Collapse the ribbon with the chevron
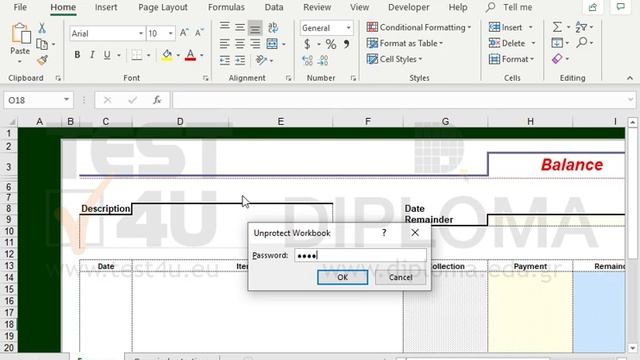The image size is (640, 360). coord(630,78)
